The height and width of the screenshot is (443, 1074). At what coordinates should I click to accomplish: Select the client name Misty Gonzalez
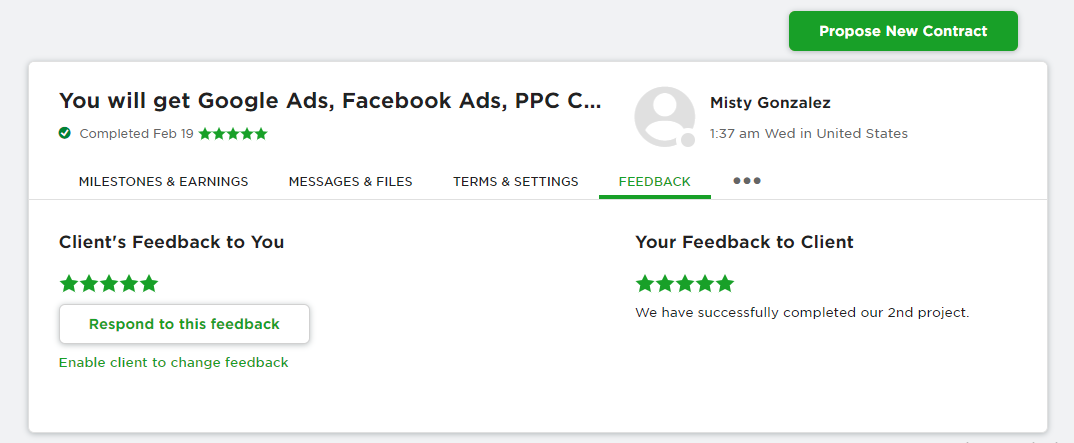coord(769,103)
